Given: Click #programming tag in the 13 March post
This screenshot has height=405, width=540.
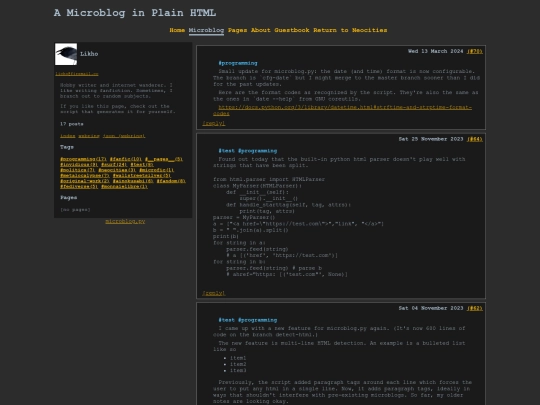Looking at the screenshot, I should tap(238, 63).
